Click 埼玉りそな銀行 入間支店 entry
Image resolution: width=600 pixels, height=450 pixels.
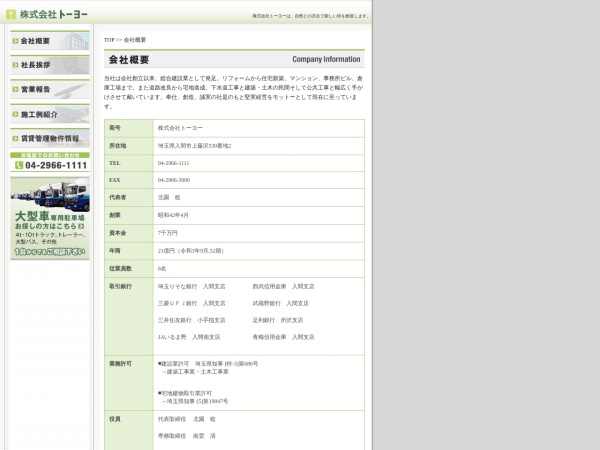click(191, 286)
